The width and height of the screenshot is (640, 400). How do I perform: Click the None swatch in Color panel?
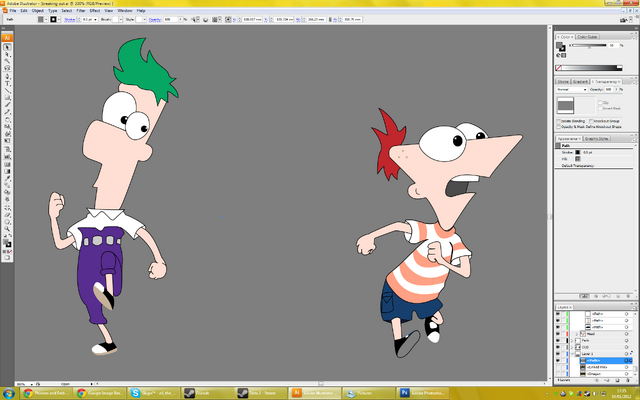(x=558, y=68)
